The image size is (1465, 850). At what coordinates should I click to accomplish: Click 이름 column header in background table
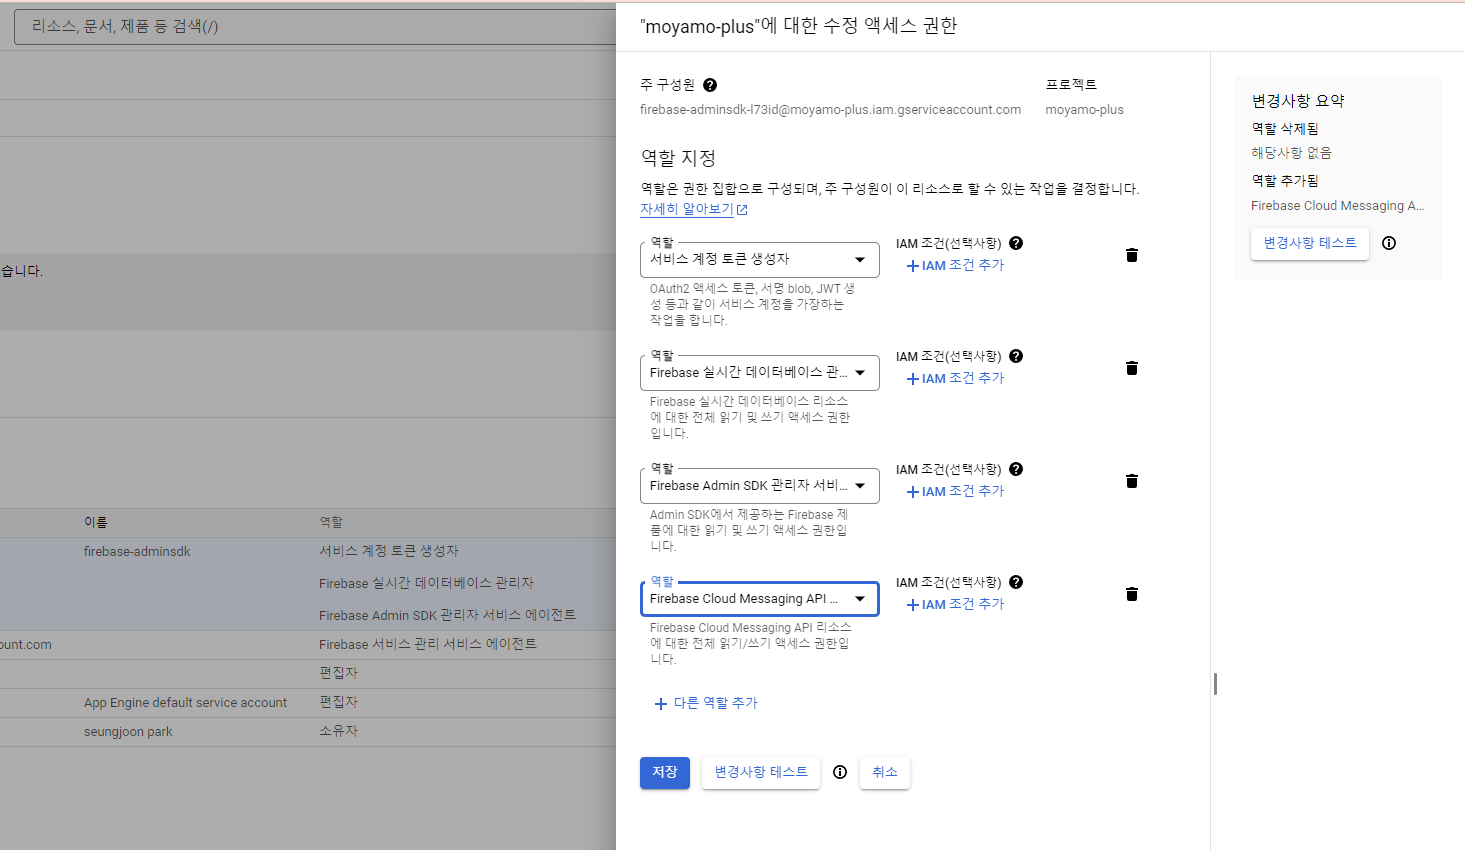click(96, 522)
